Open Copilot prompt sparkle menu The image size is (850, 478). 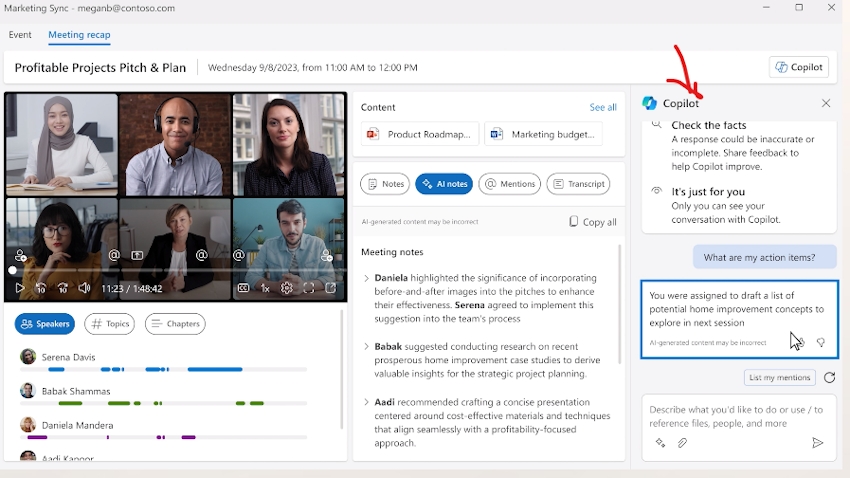pos(660,443)
